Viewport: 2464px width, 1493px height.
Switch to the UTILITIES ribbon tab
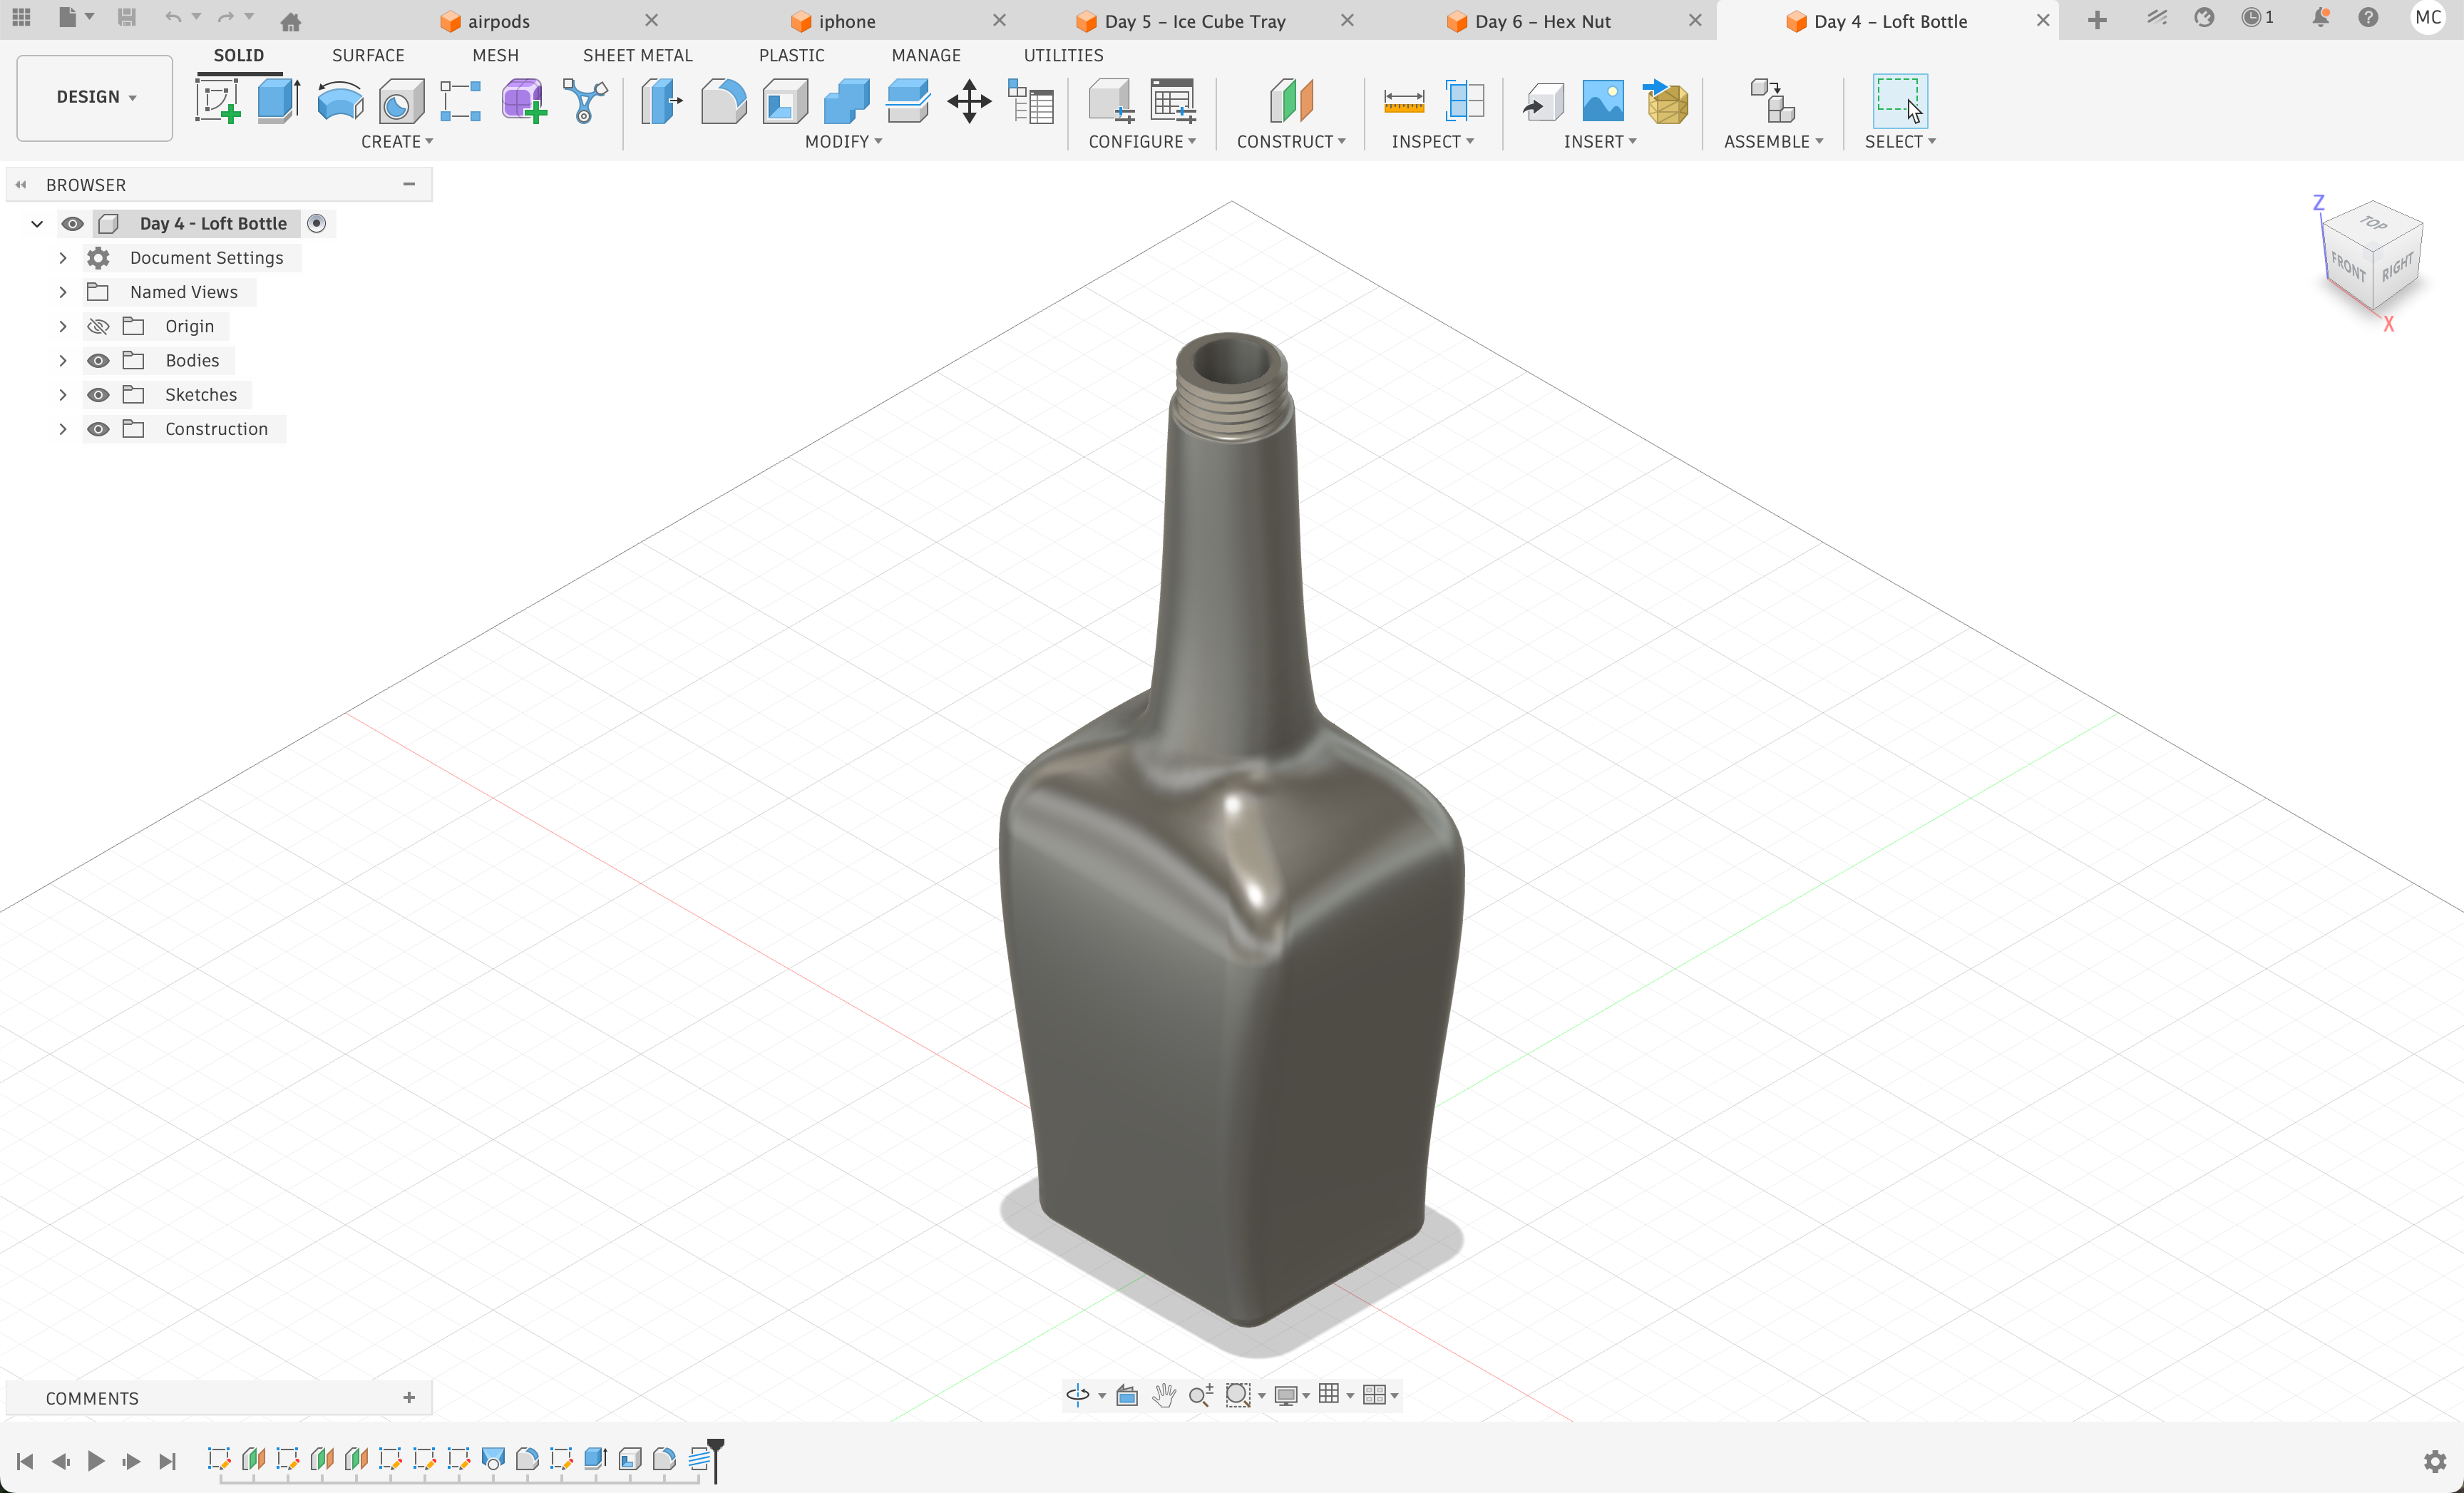1063,55
